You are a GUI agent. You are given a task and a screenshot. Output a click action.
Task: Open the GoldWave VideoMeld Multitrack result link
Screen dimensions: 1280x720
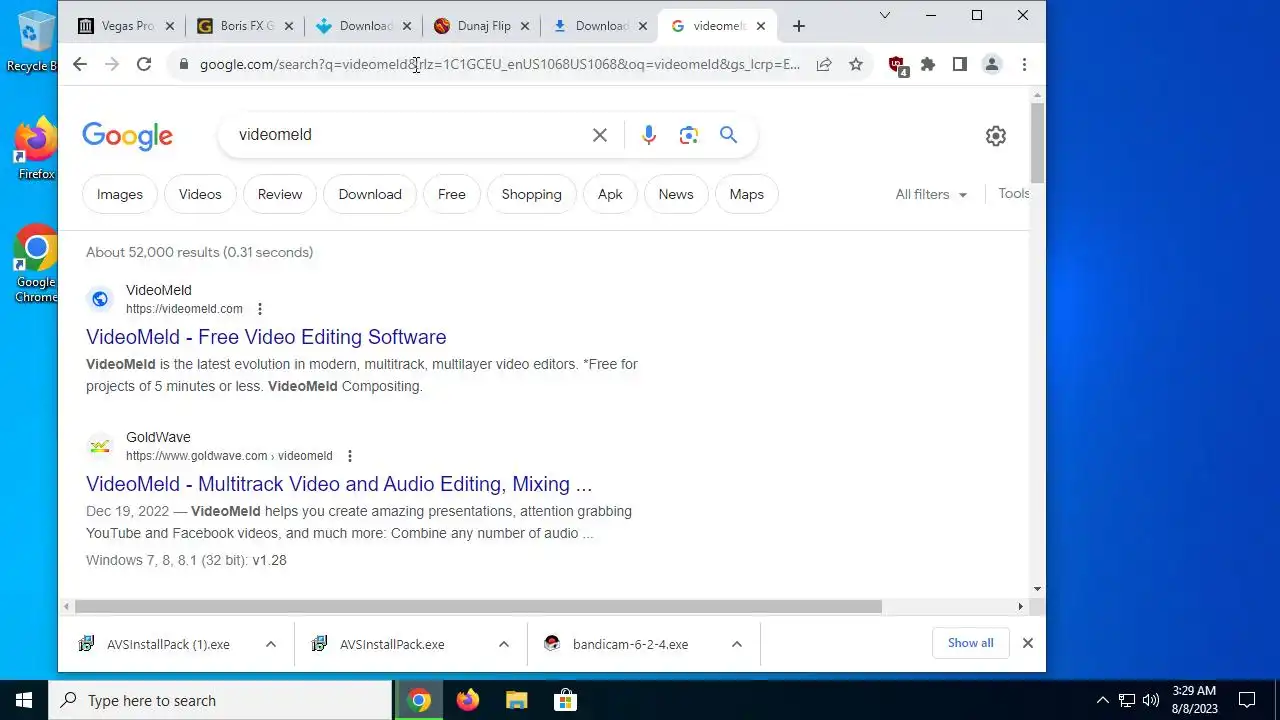339,484
